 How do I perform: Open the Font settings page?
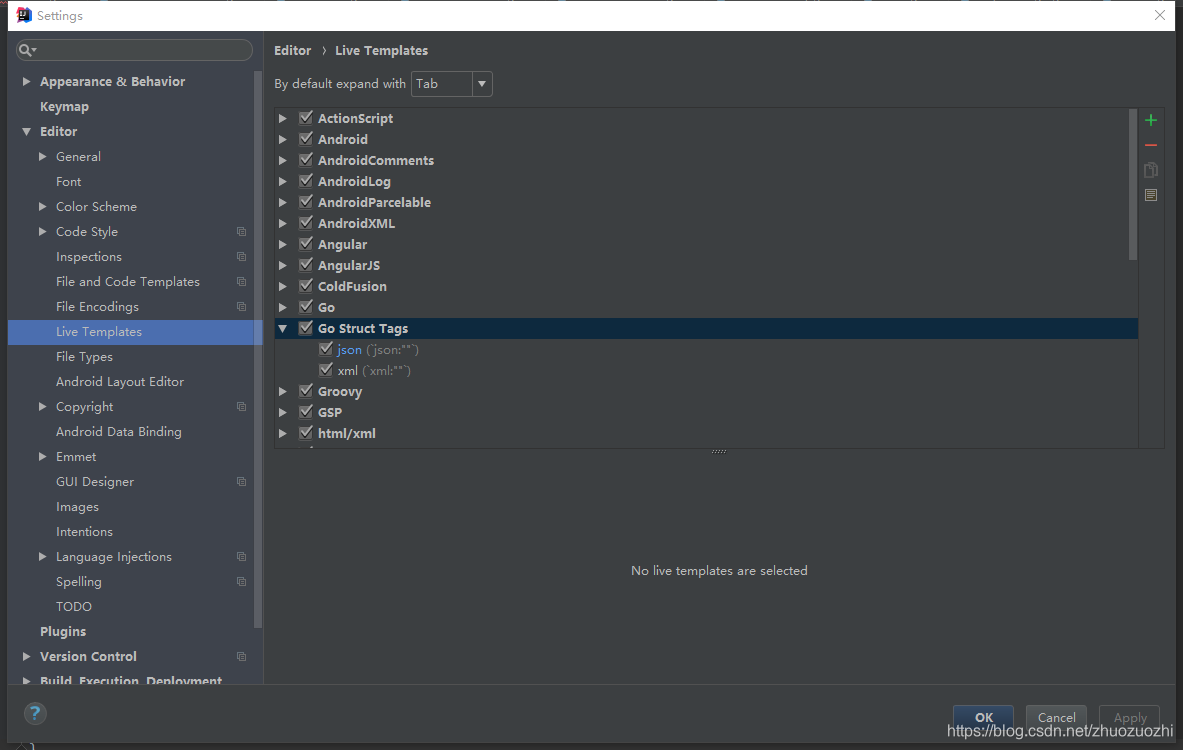click(x=69, y=182)
